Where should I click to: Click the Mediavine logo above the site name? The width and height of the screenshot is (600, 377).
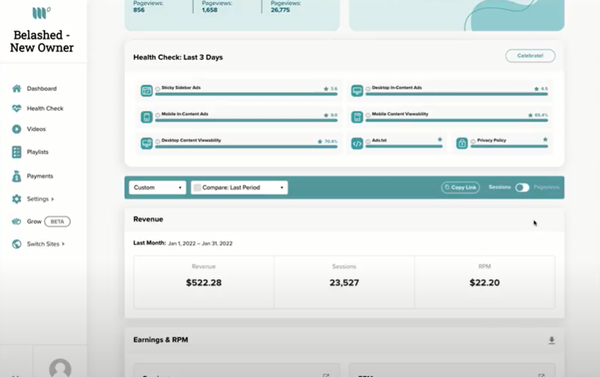tap(41, 13)
